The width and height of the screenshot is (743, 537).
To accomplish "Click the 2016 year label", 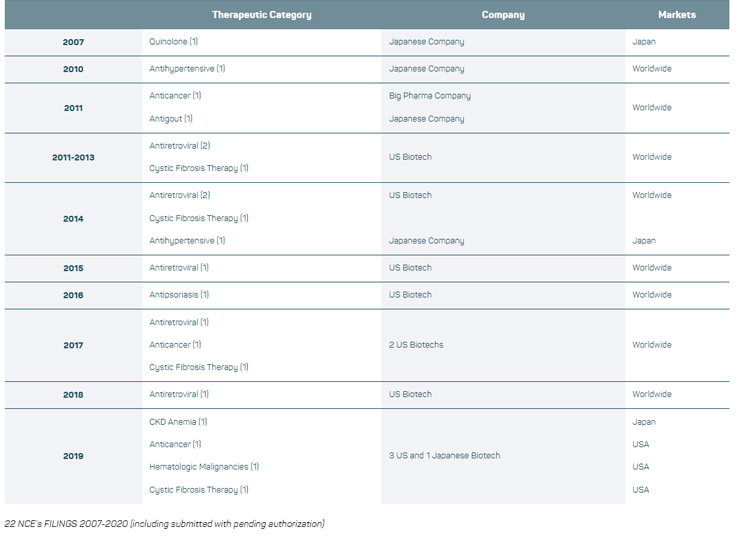I will coord(73,295).
